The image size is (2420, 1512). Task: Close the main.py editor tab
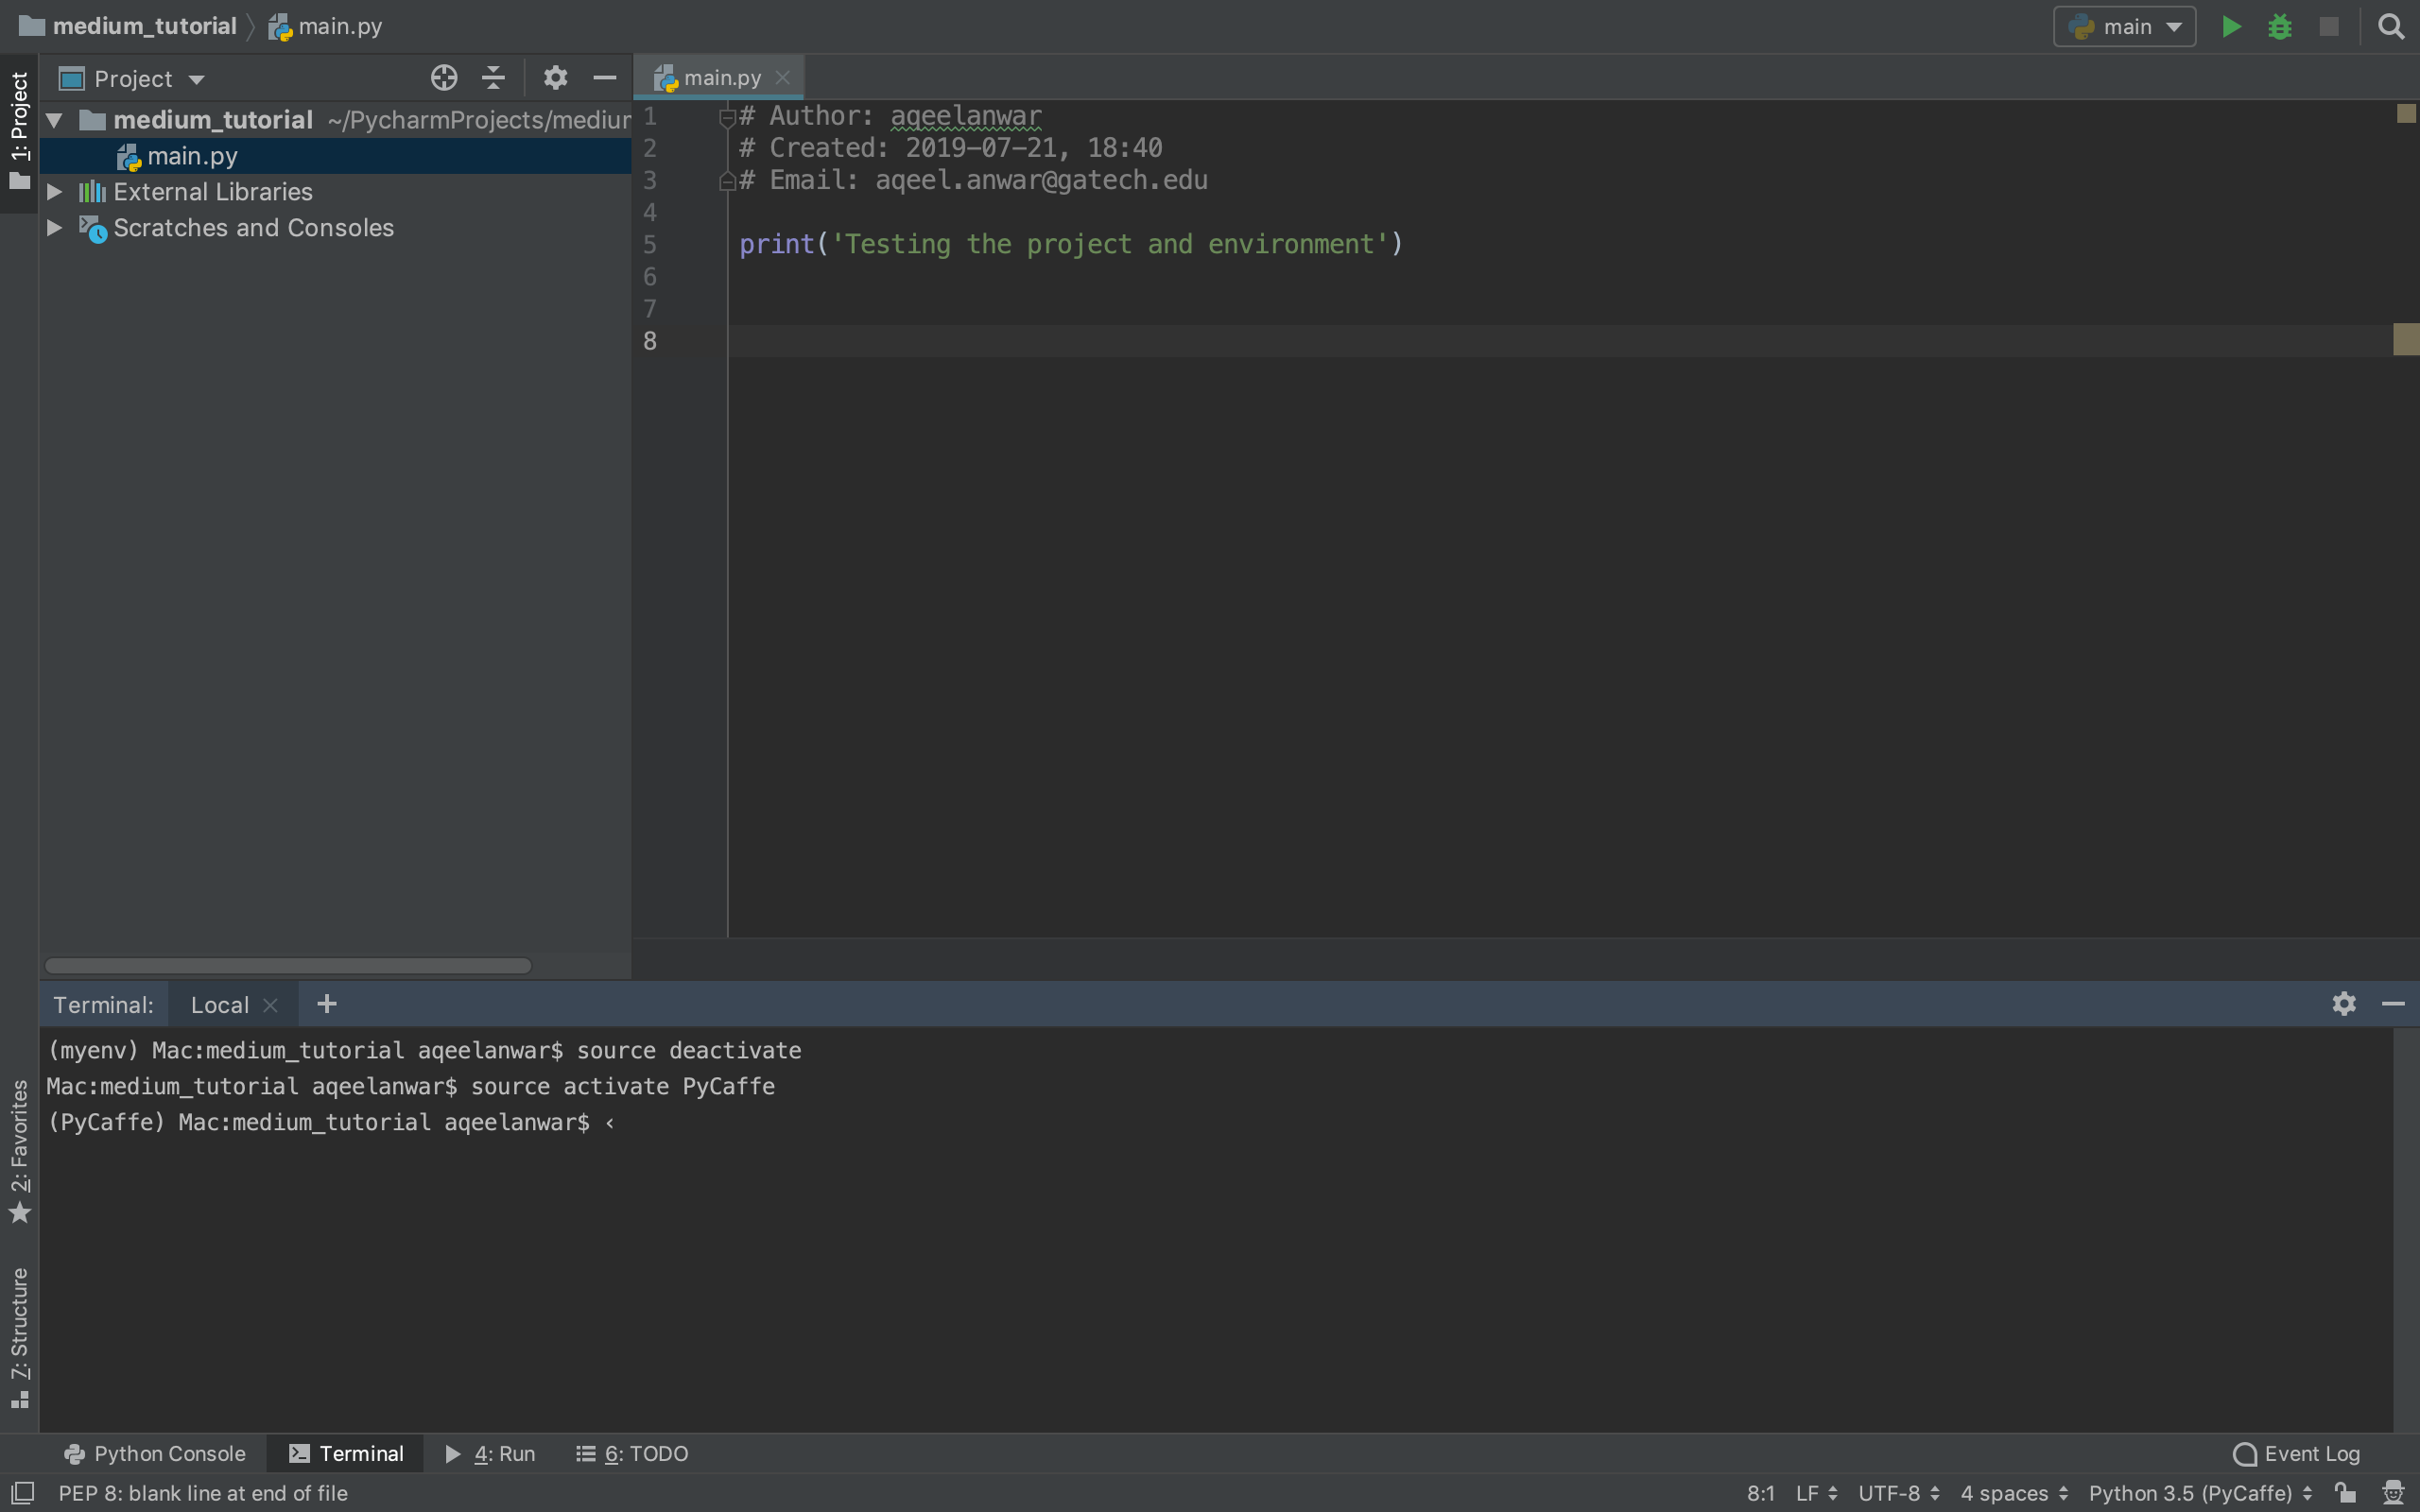tap(783, 77)
